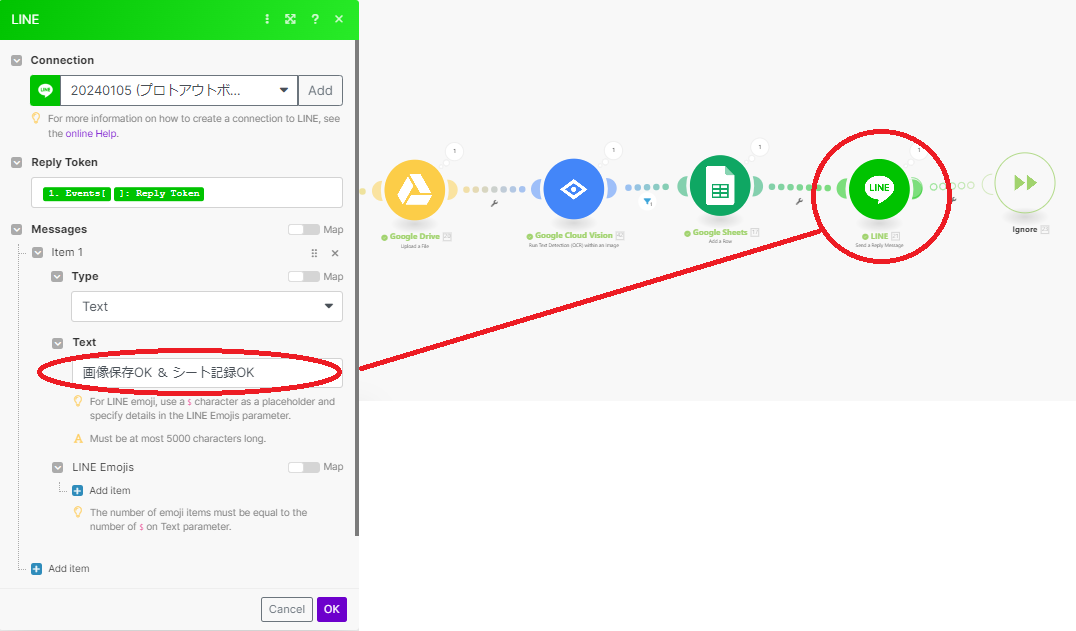Click Add item at bottom of Messages
This screenshot has width=1076, height=631.
[69, 569]
